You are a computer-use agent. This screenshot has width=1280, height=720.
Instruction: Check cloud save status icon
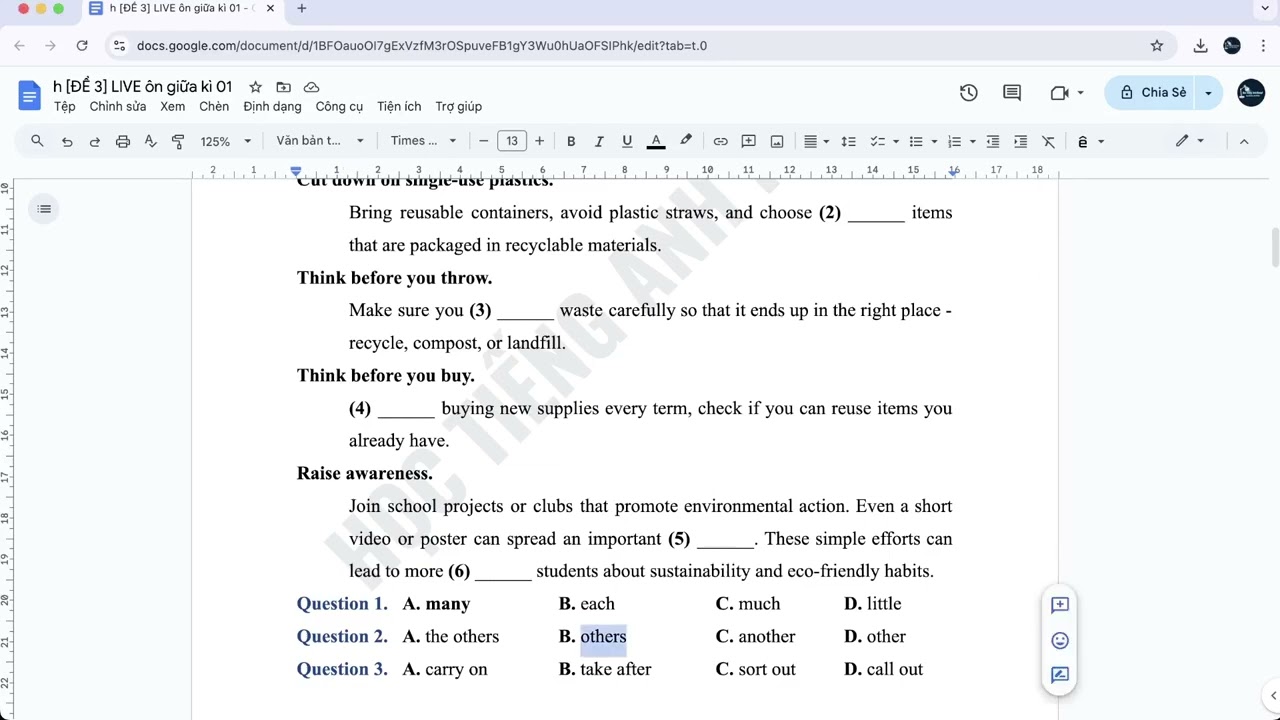click(312, 87)
